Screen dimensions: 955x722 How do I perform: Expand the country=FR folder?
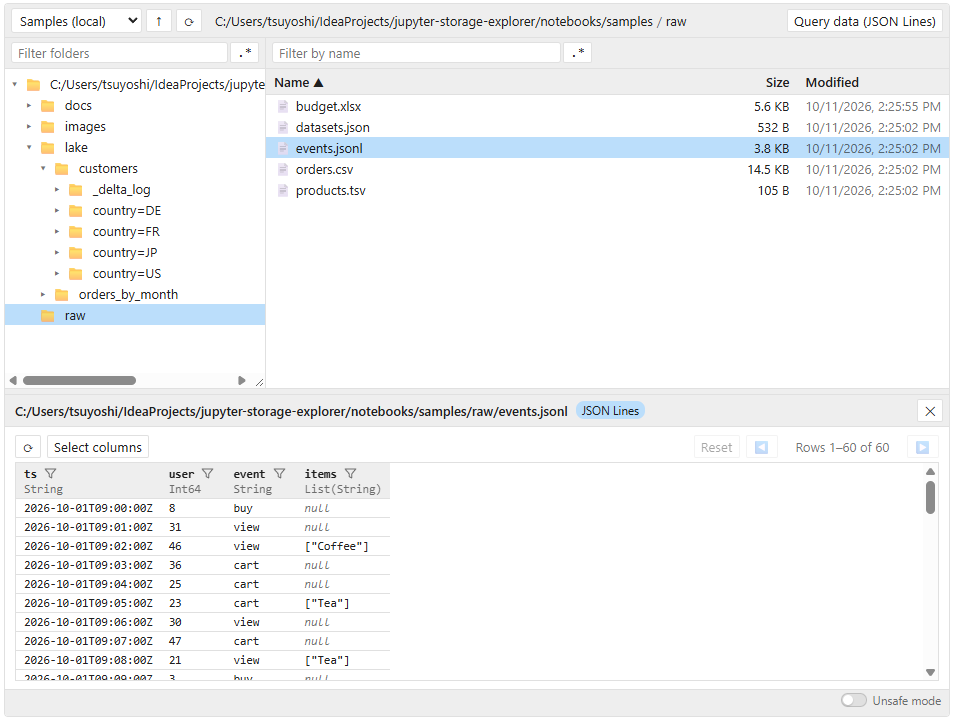coord(57,232)
